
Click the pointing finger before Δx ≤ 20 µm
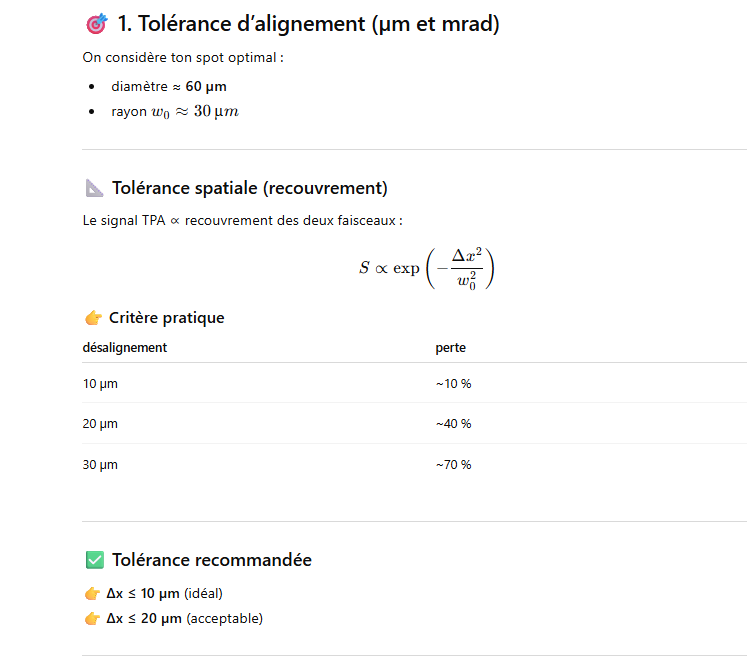[x=92, y=619]
